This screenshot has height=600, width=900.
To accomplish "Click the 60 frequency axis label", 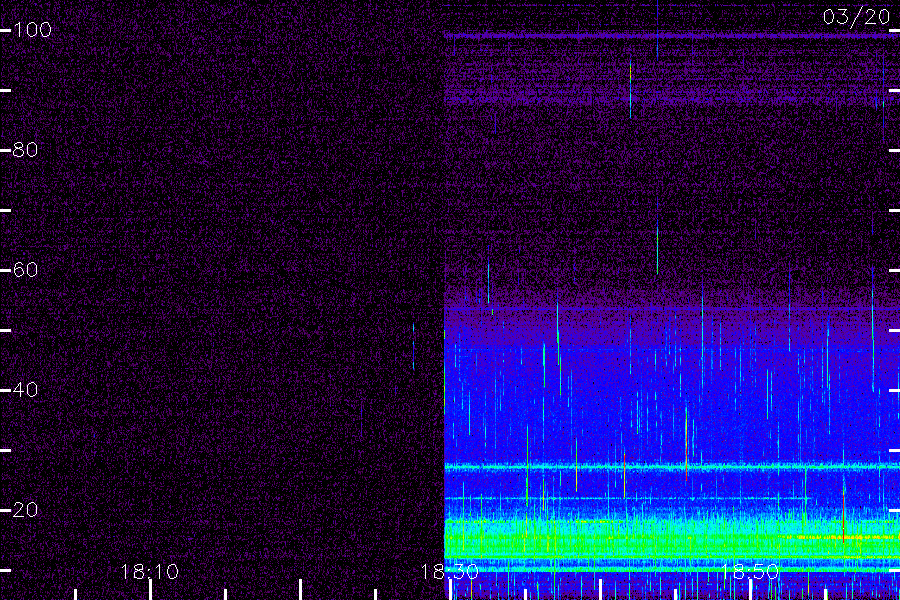I will (25, 270).
